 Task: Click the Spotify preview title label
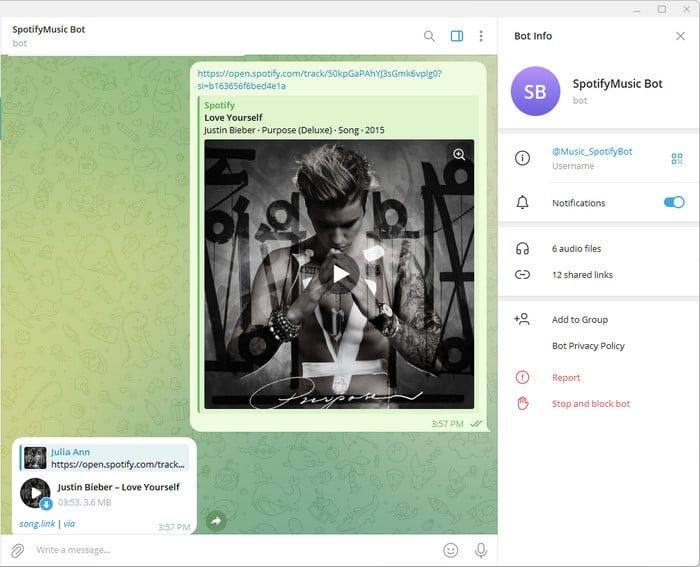(x=219, y=105)
